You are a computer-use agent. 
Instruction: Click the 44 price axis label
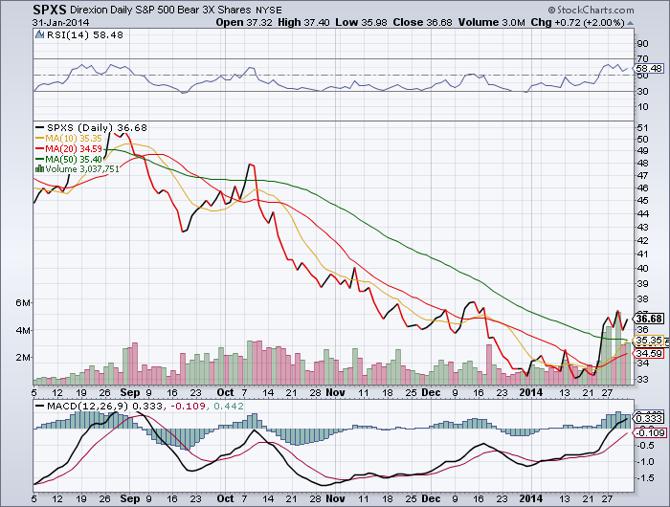643,213
